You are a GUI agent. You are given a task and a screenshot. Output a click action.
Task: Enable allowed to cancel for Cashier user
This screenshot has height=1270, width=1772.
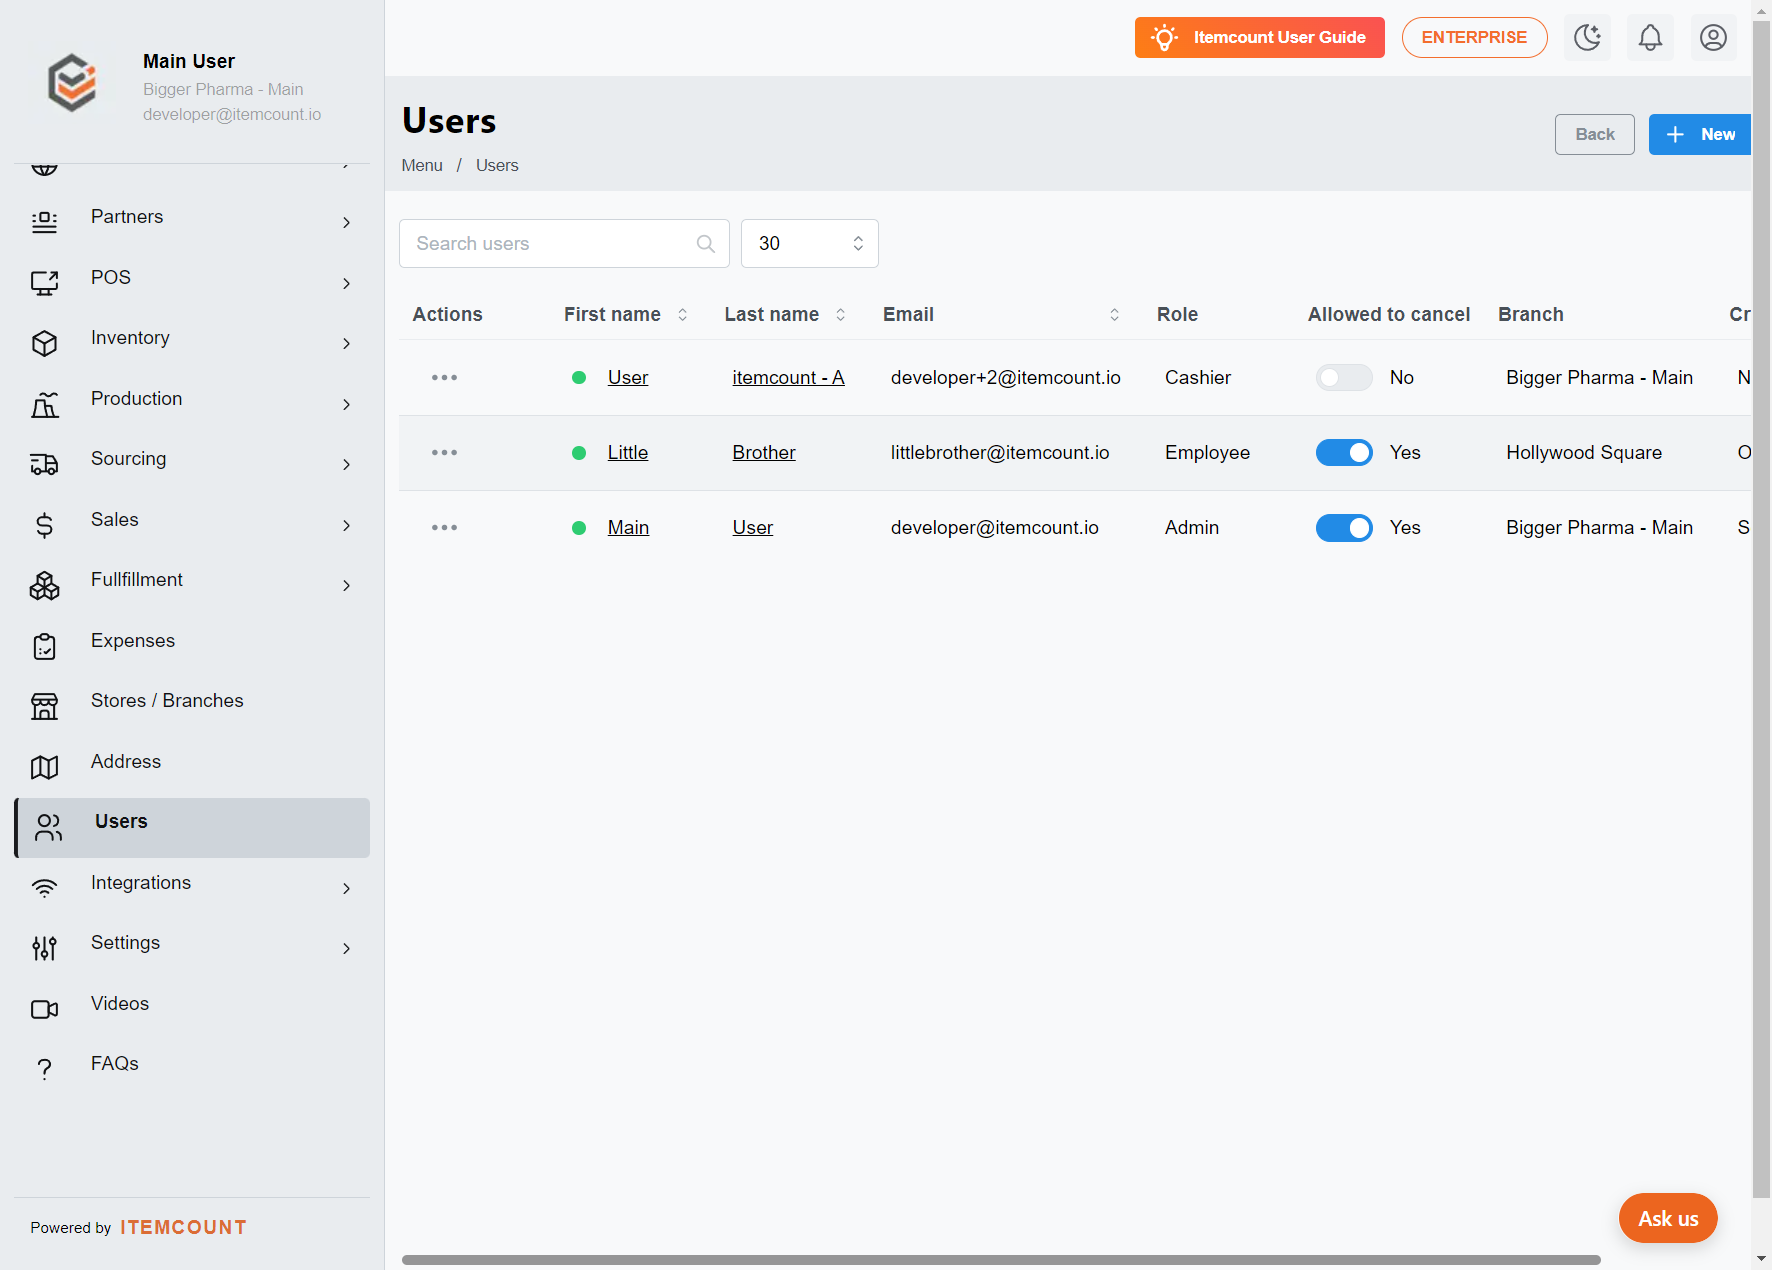(1344, 378)
